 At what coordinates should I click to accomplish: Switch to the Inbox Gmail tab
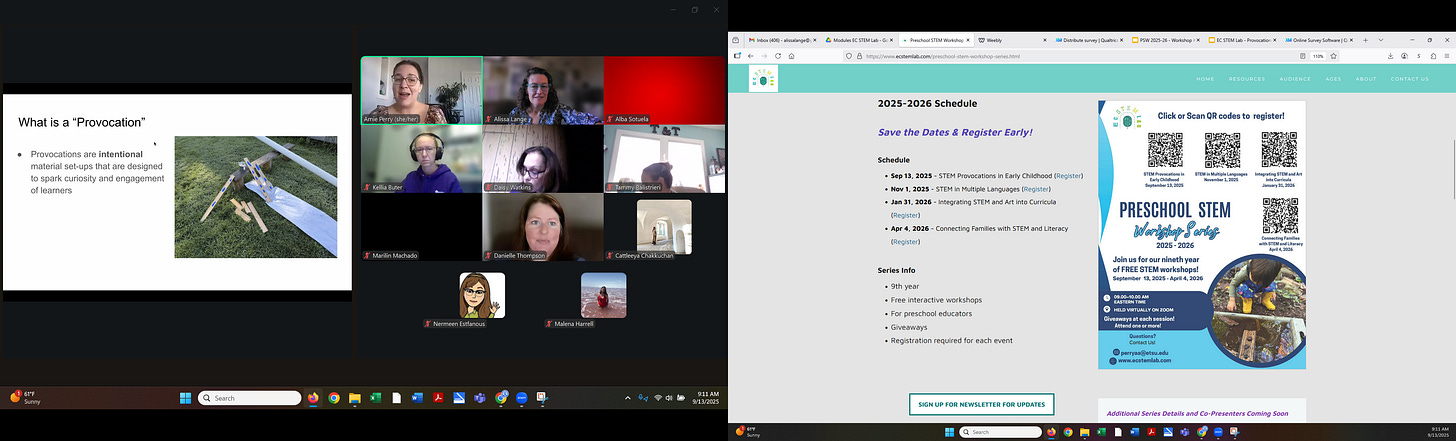tap(782, 40)
